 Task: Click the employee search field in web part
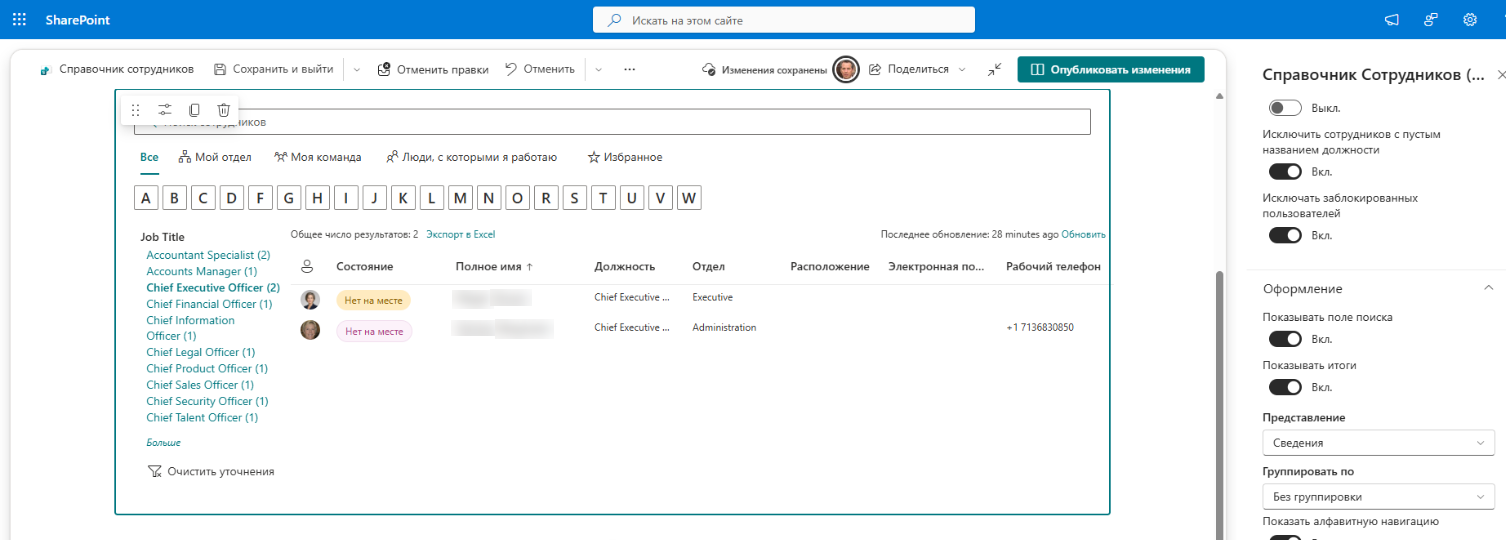(x=612, y=122)
